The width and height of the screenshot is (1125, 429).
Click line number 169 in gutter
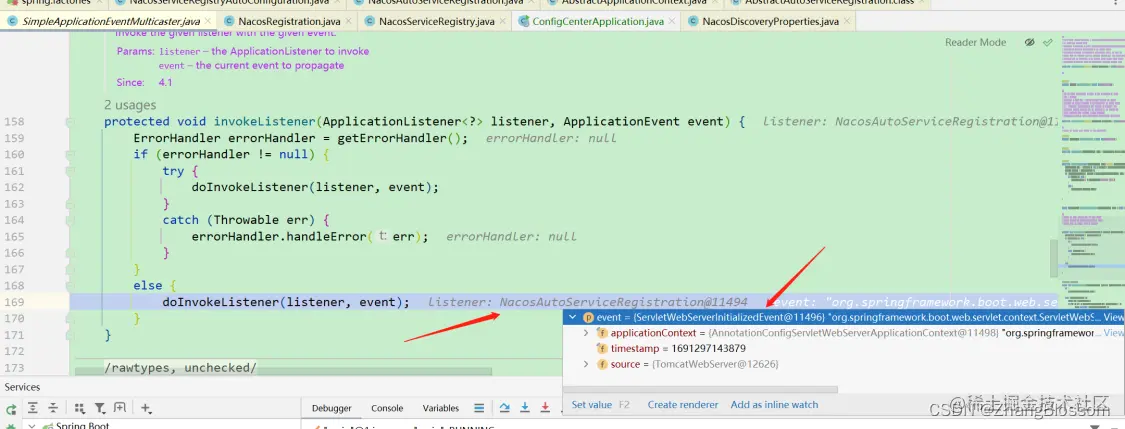pyautogui.click(x=14, y=302)
